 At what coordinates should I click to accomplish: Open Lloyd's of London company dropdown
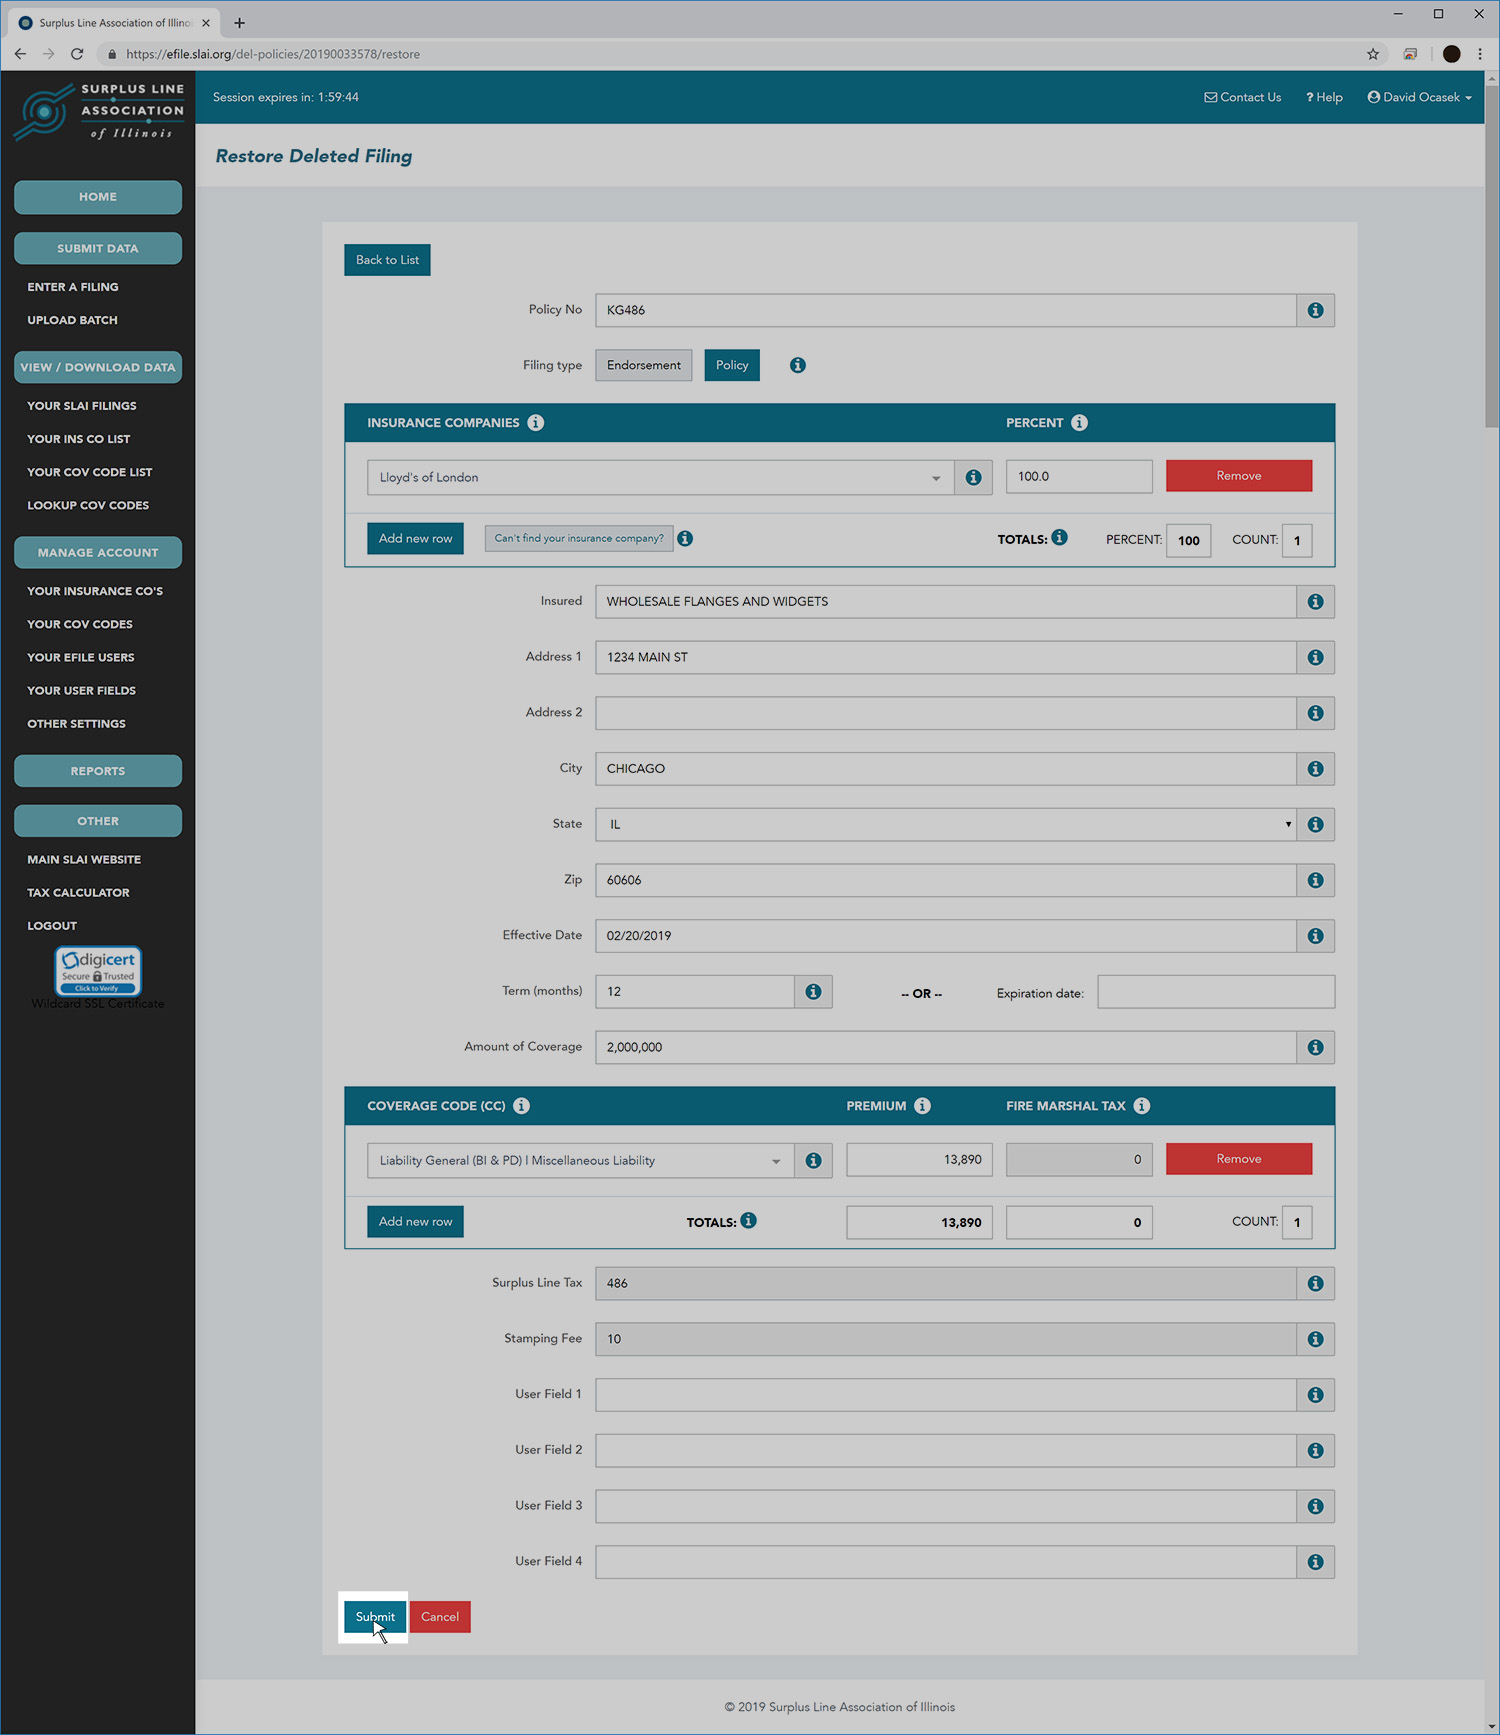[x=660, y=478]
